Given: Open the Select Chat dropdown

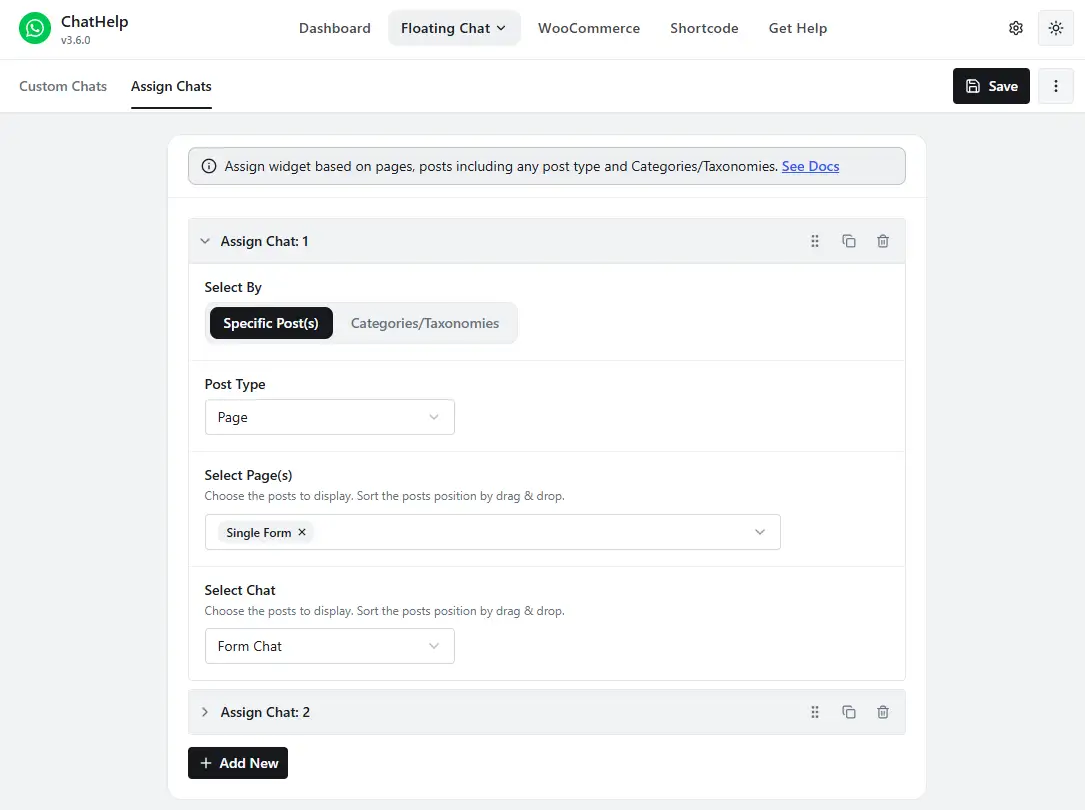Looking at the screenshot, I should 329,646.
